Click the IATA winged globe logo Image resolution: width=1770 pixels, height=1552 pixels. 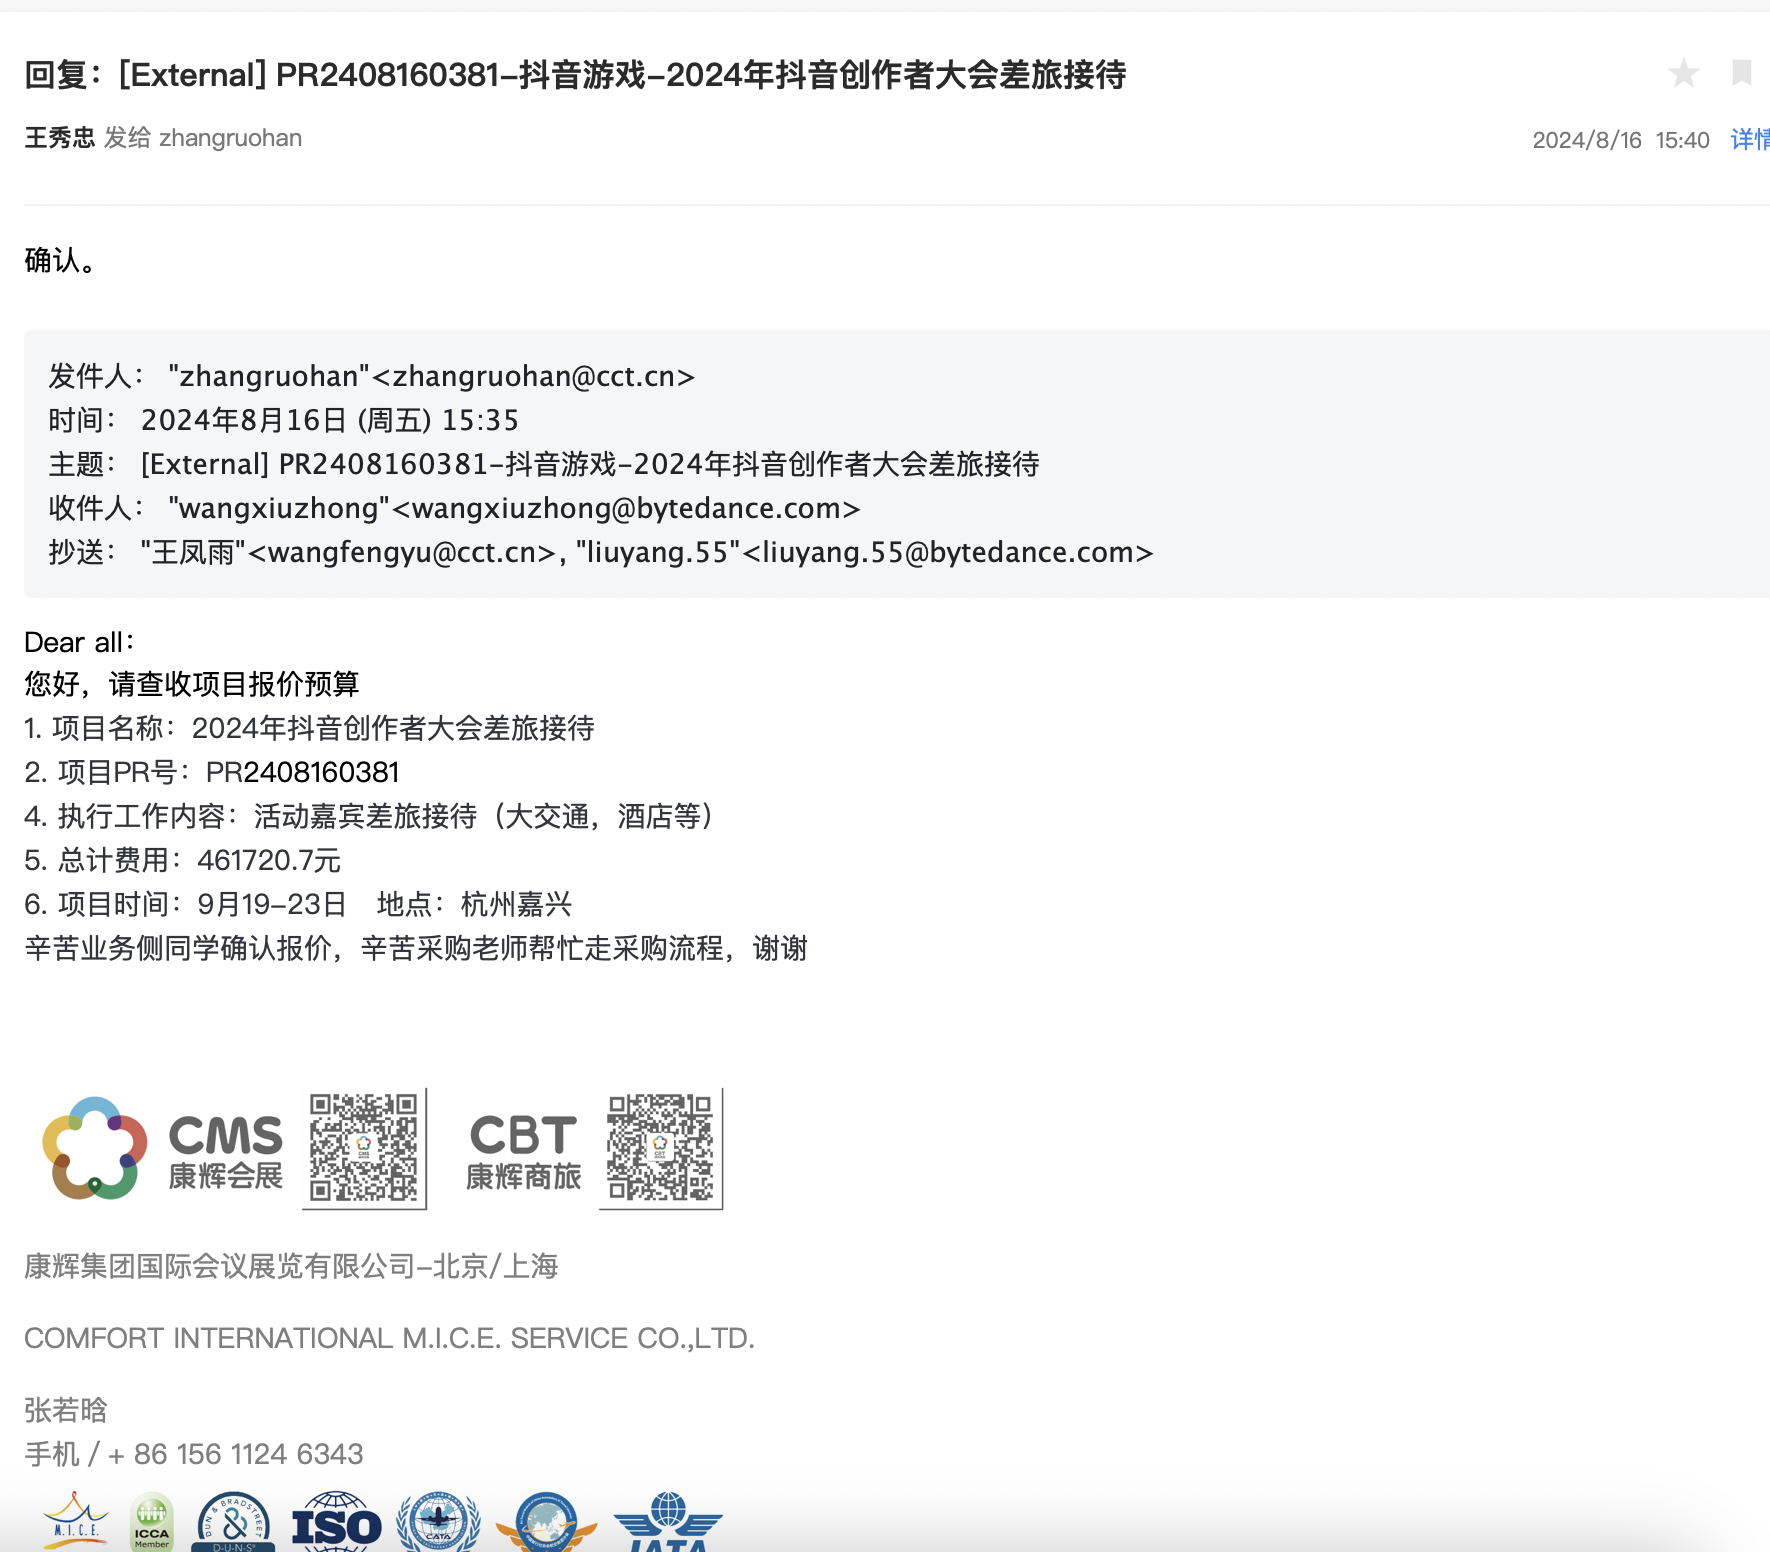click(x=668, y=1524)
